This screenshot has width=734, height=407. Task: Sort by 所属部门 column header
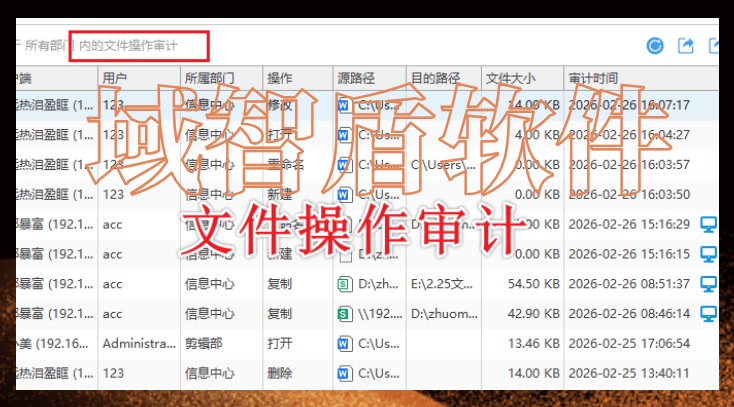(221, 78)
